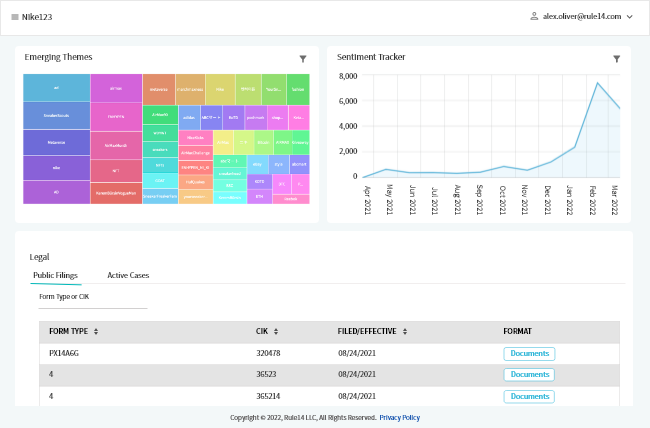Image resolution: width=650 pixels, height=428 pixels.
Task: Sort table by Form Type column arrows
Action: 96,331
